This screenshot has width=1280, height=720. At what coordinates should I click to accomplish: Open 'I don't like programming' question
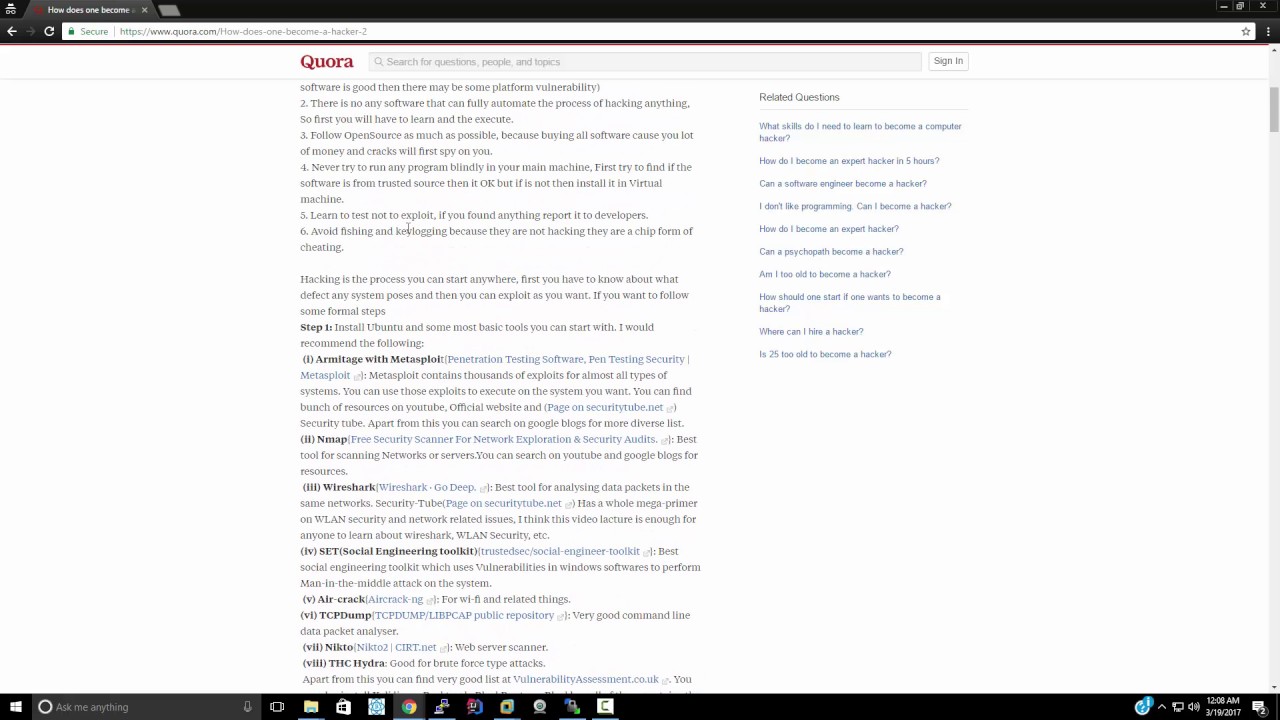point(855,206)
